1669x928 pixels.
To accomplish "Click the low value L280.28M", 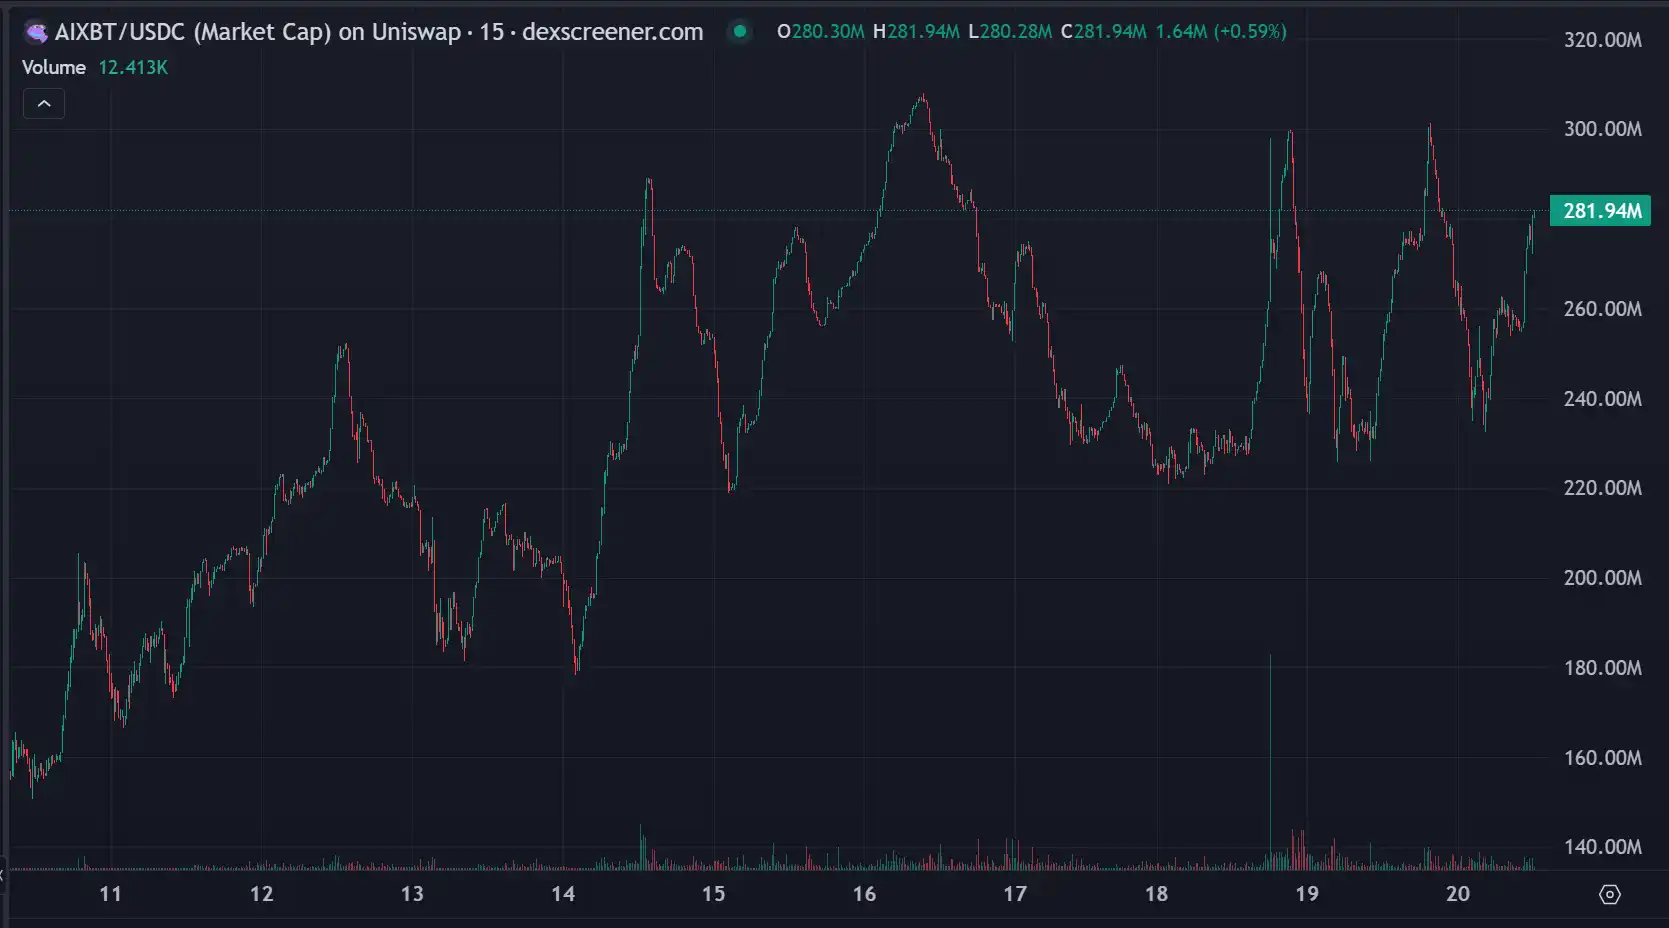I will (x=1010, y=32).
